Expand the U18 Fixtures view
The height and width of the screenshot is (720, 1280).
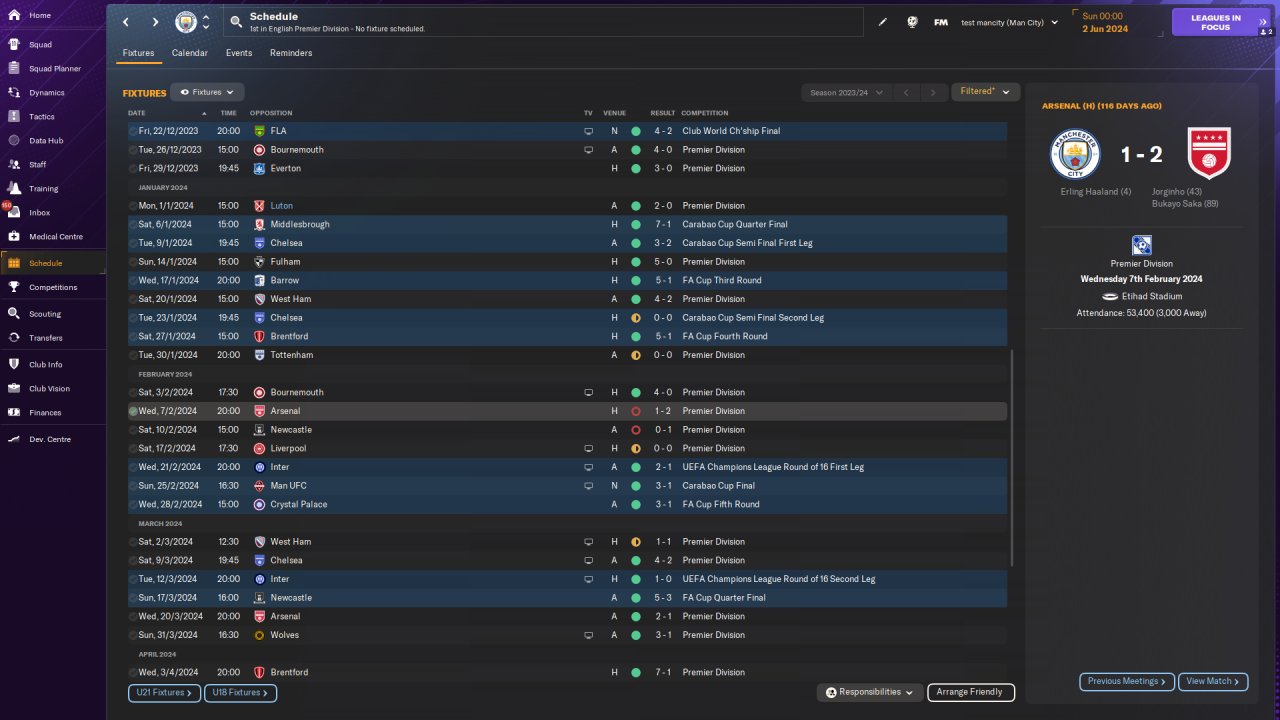pos(241,692)
